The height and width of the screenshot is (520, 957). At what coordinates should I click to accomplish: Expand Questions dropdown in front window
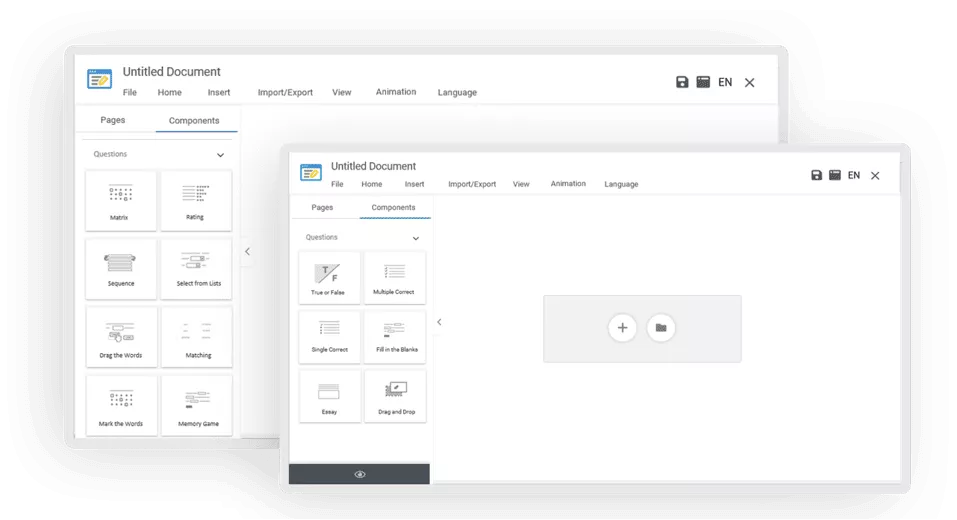(x=416, y=238)
